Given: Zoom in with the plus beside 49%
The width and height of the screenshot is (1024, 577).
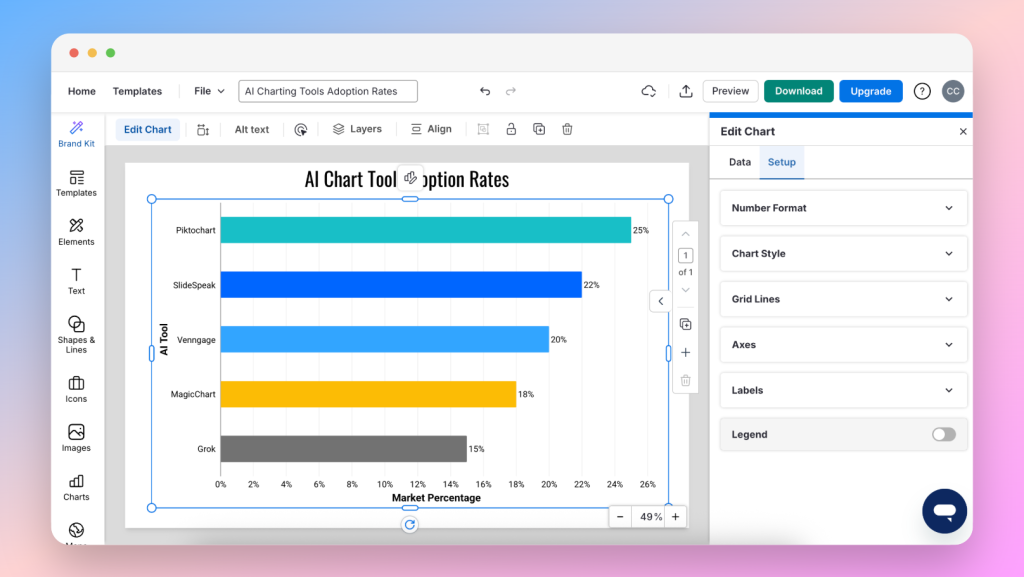Looking at the screenshot, I should [x=676, y=517].
